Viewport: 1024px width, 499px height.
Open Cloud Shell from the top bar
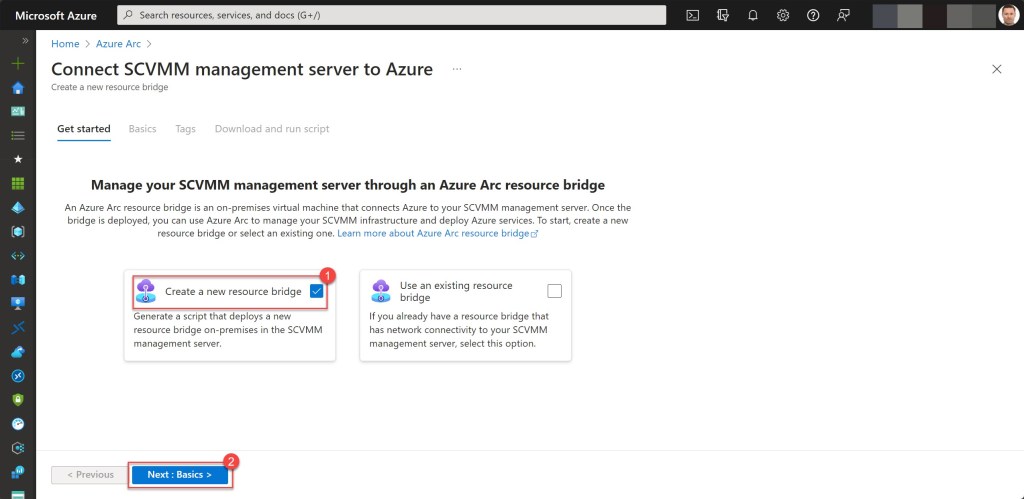692,15
